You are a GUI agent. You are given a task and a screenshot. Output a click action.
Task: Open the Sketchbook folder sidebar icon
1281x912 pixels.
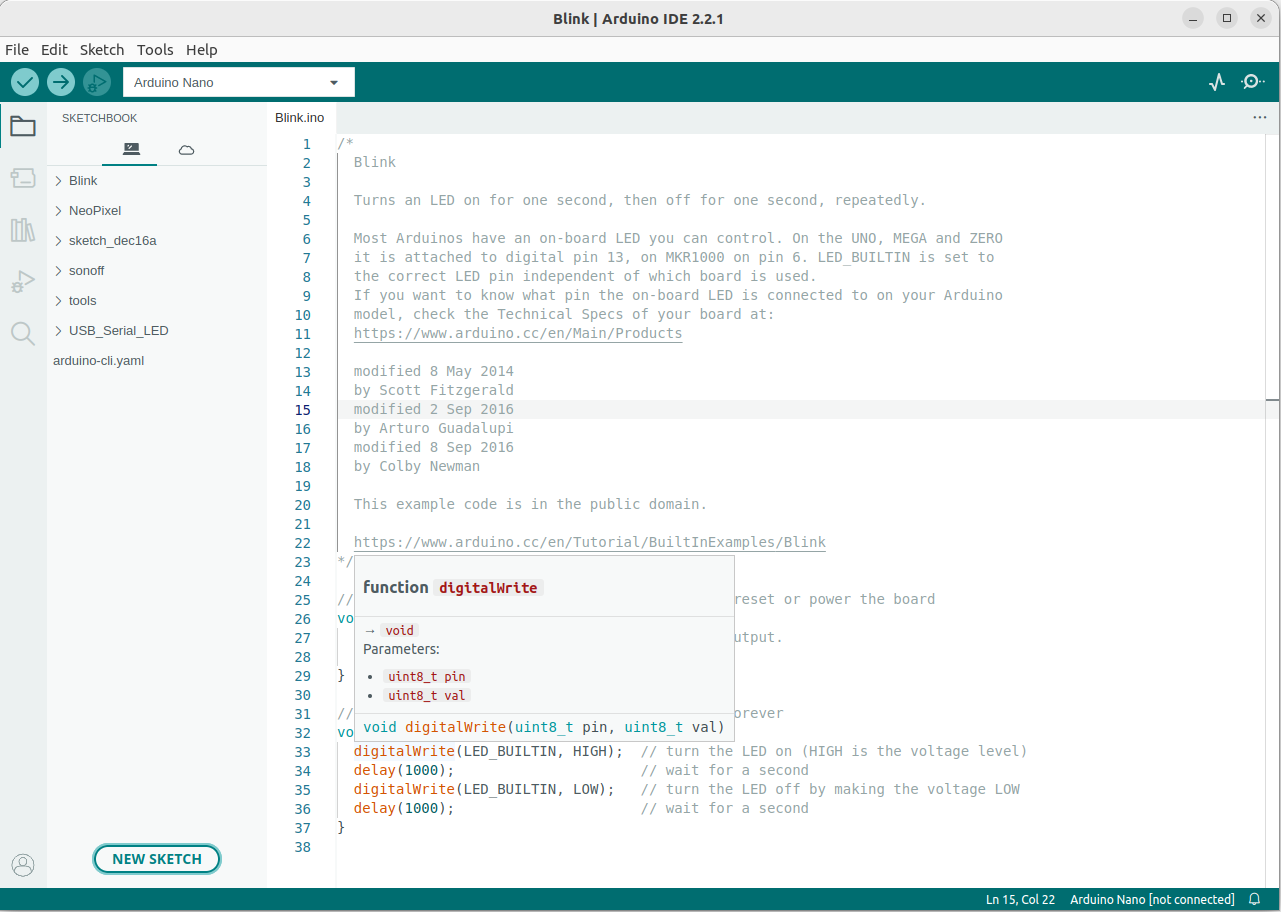pos(22,126)
